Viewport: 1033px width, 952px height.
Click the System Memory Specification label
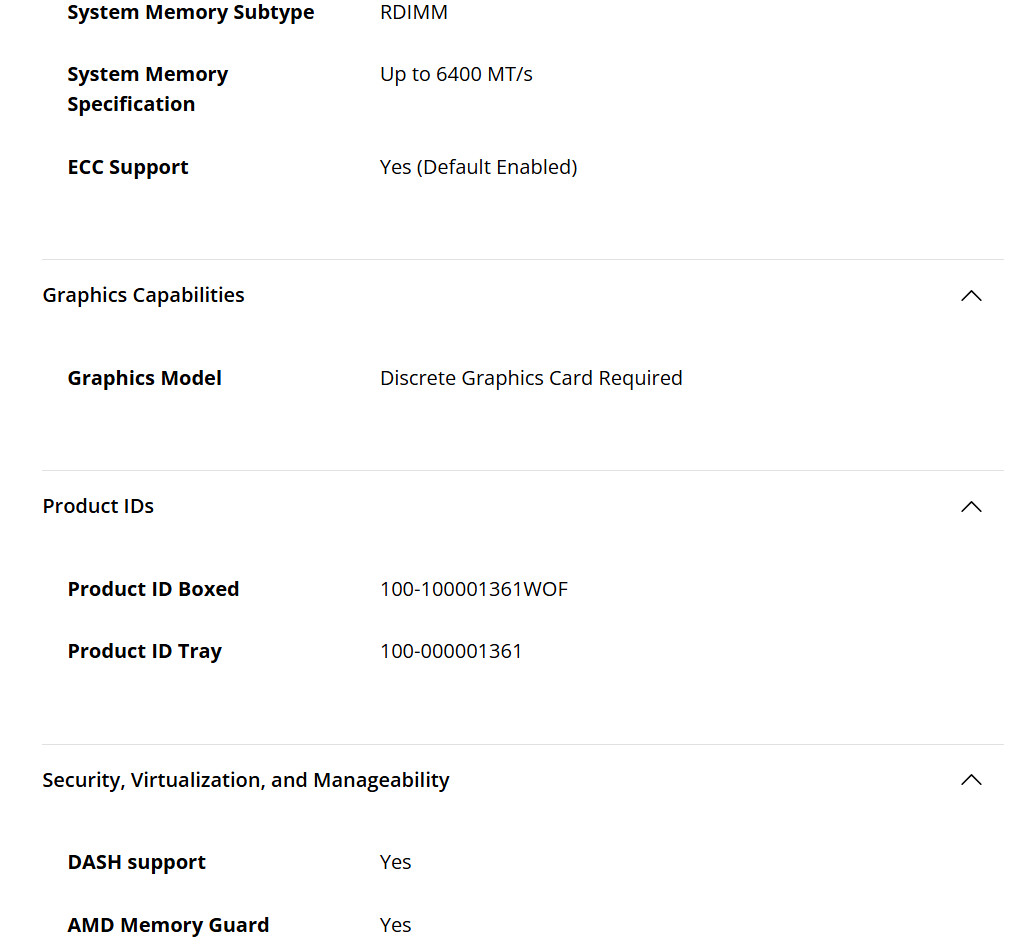(147, 89)
